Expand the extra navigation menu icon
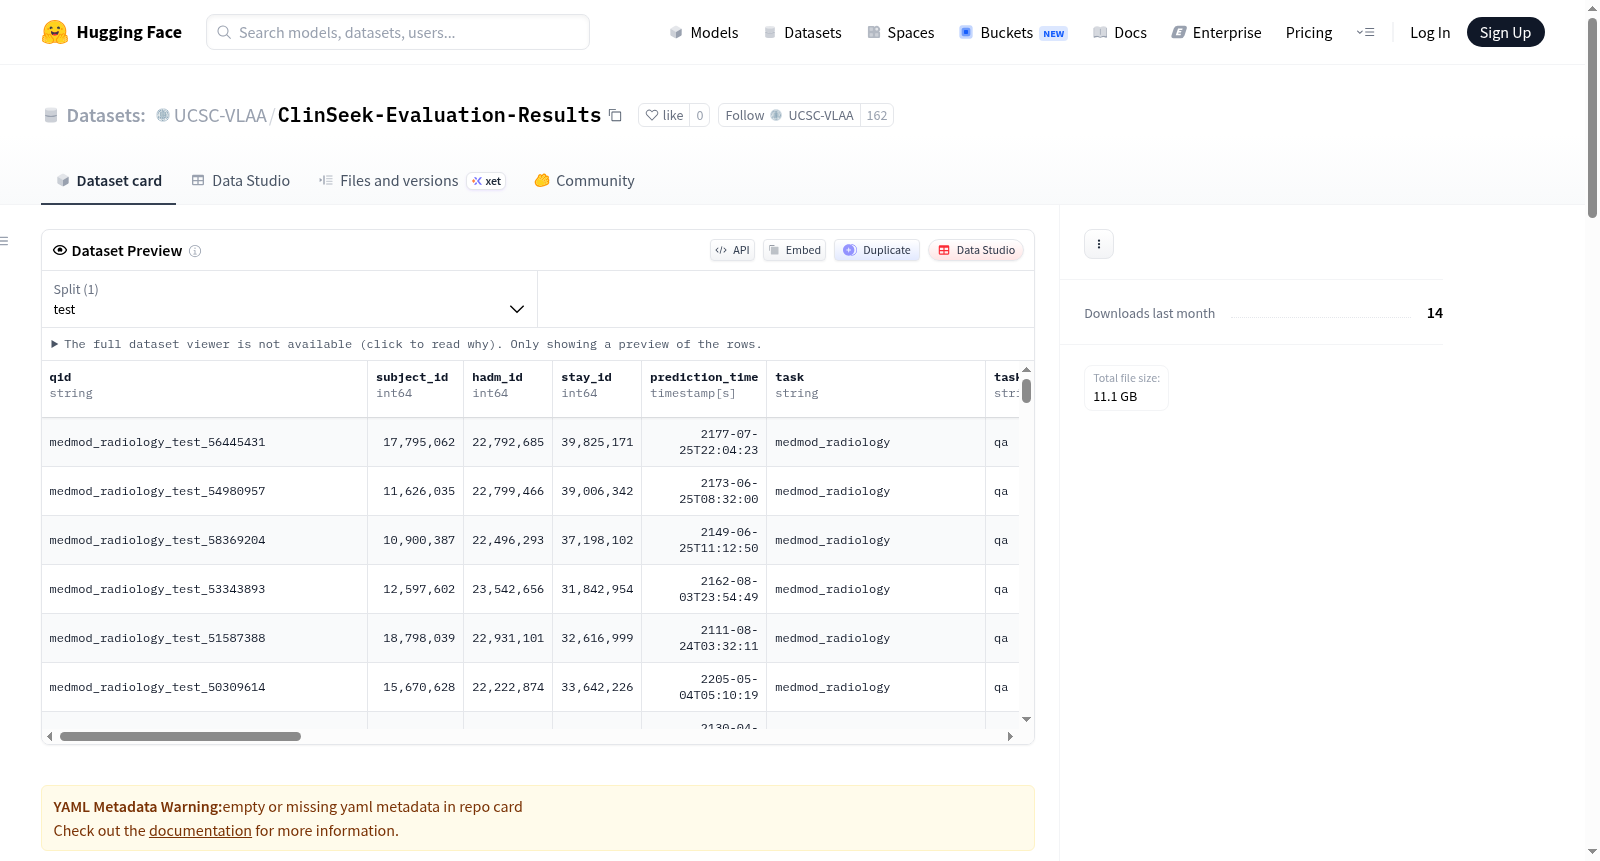1600x861 pixels. click(1365, 32)
